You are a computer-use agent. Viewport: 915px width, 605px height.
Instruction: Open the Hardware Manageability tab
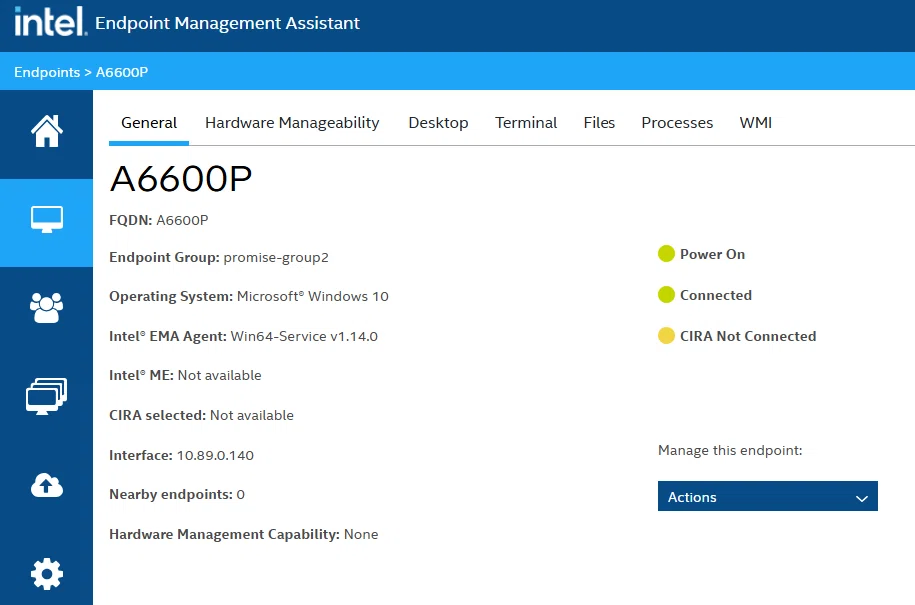click(292, 123)
